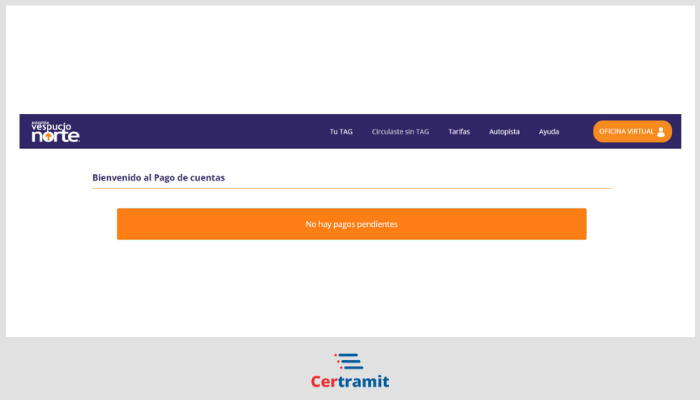Click the "No hay pagos pendientes" text
700x400 pixels.
click(x=351, y=224)
